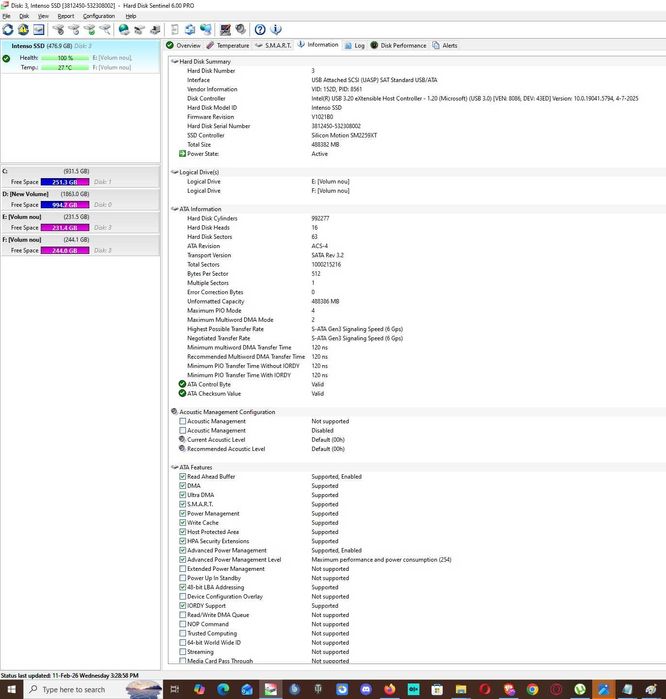This screenshot has height=699, width=666.
Task: Open Microsoft Edge from the taskbar
Action: 223,690
